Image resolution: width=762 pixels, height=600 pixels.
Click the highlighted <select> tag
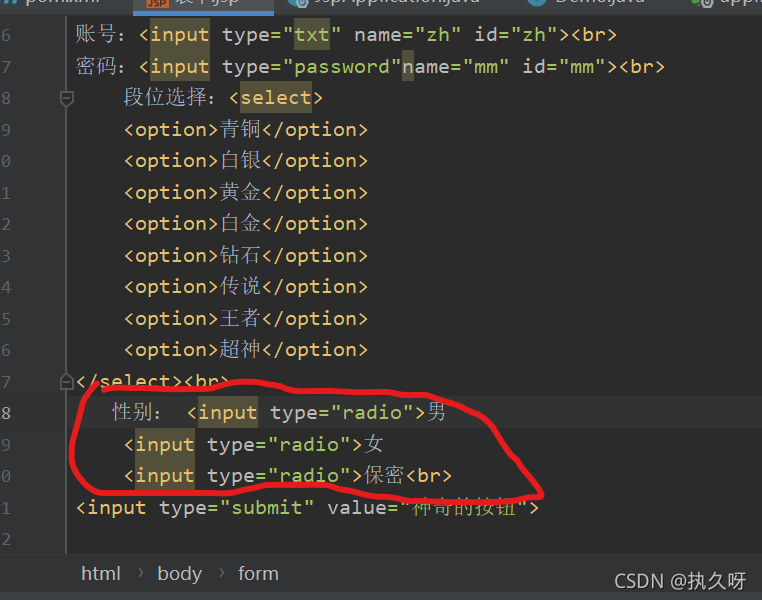[276, 98]
